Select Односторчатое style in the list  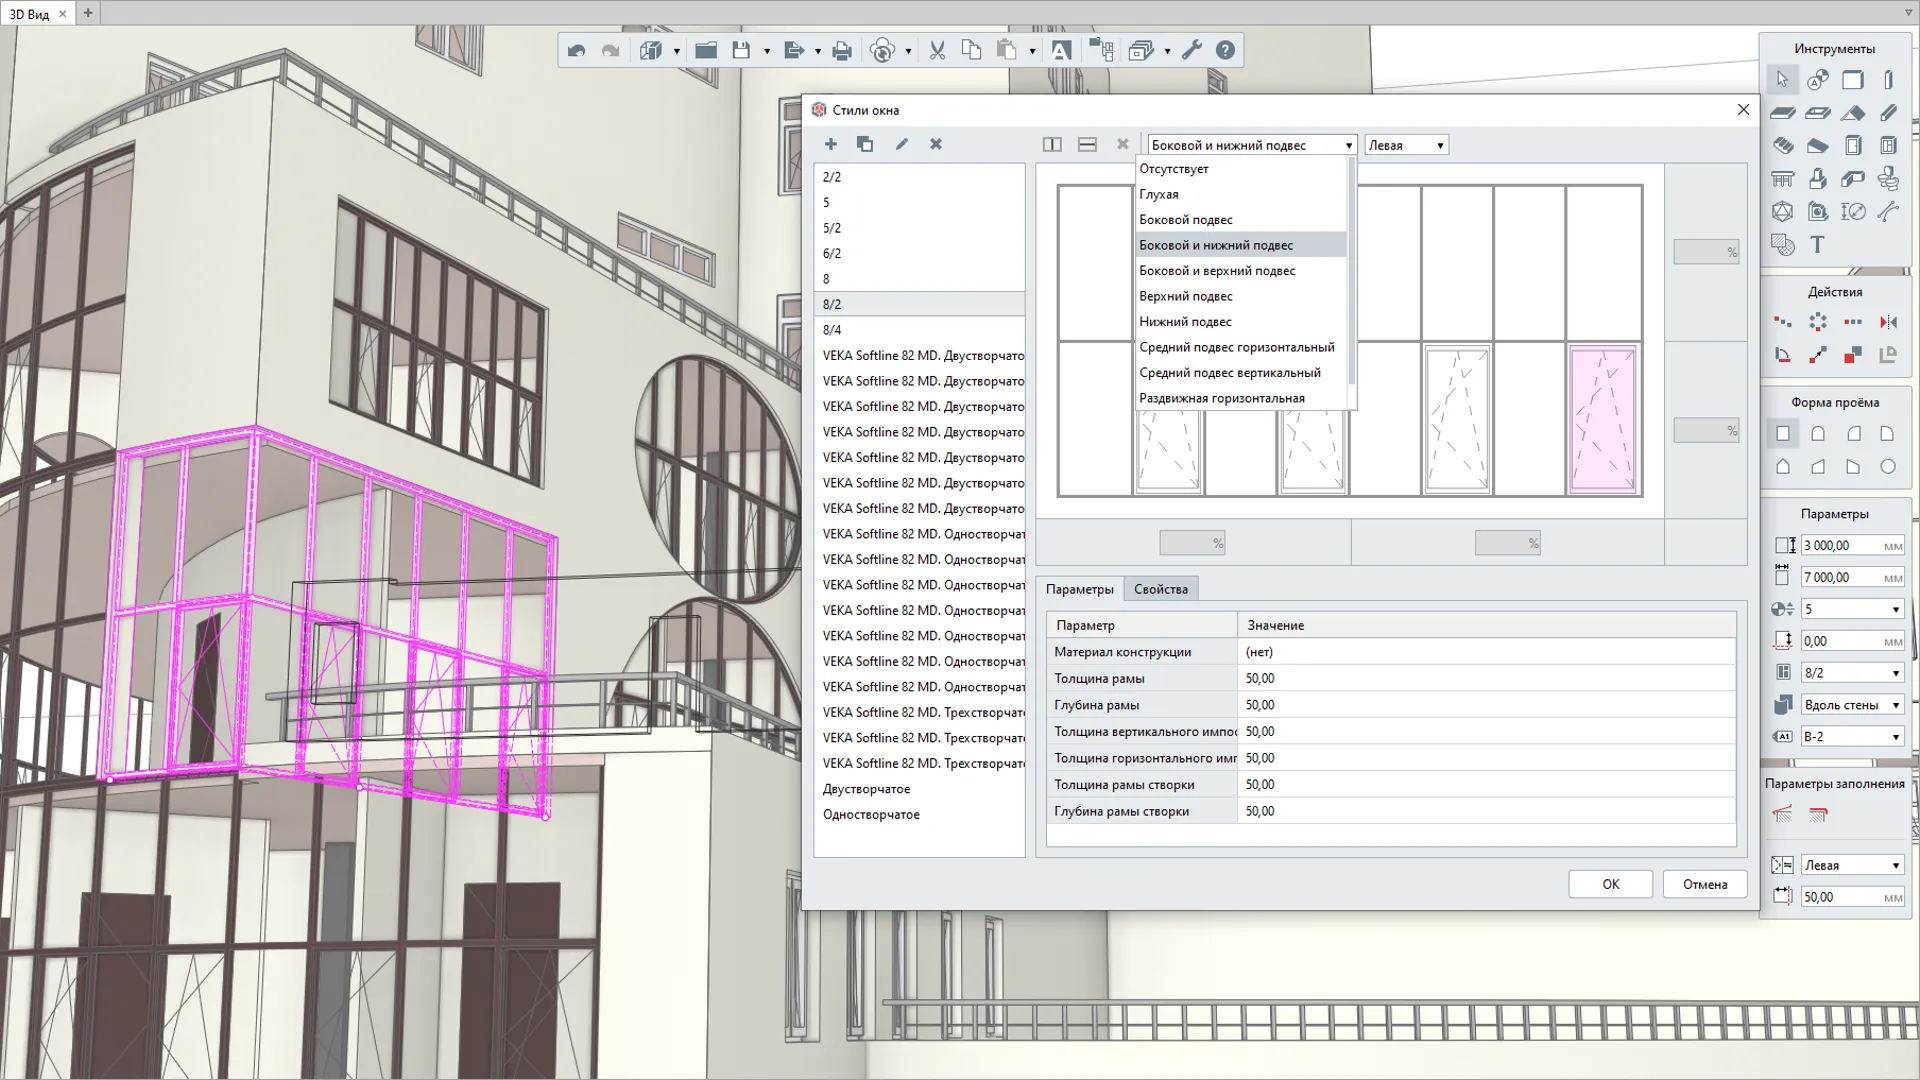(x=871, y=814)
